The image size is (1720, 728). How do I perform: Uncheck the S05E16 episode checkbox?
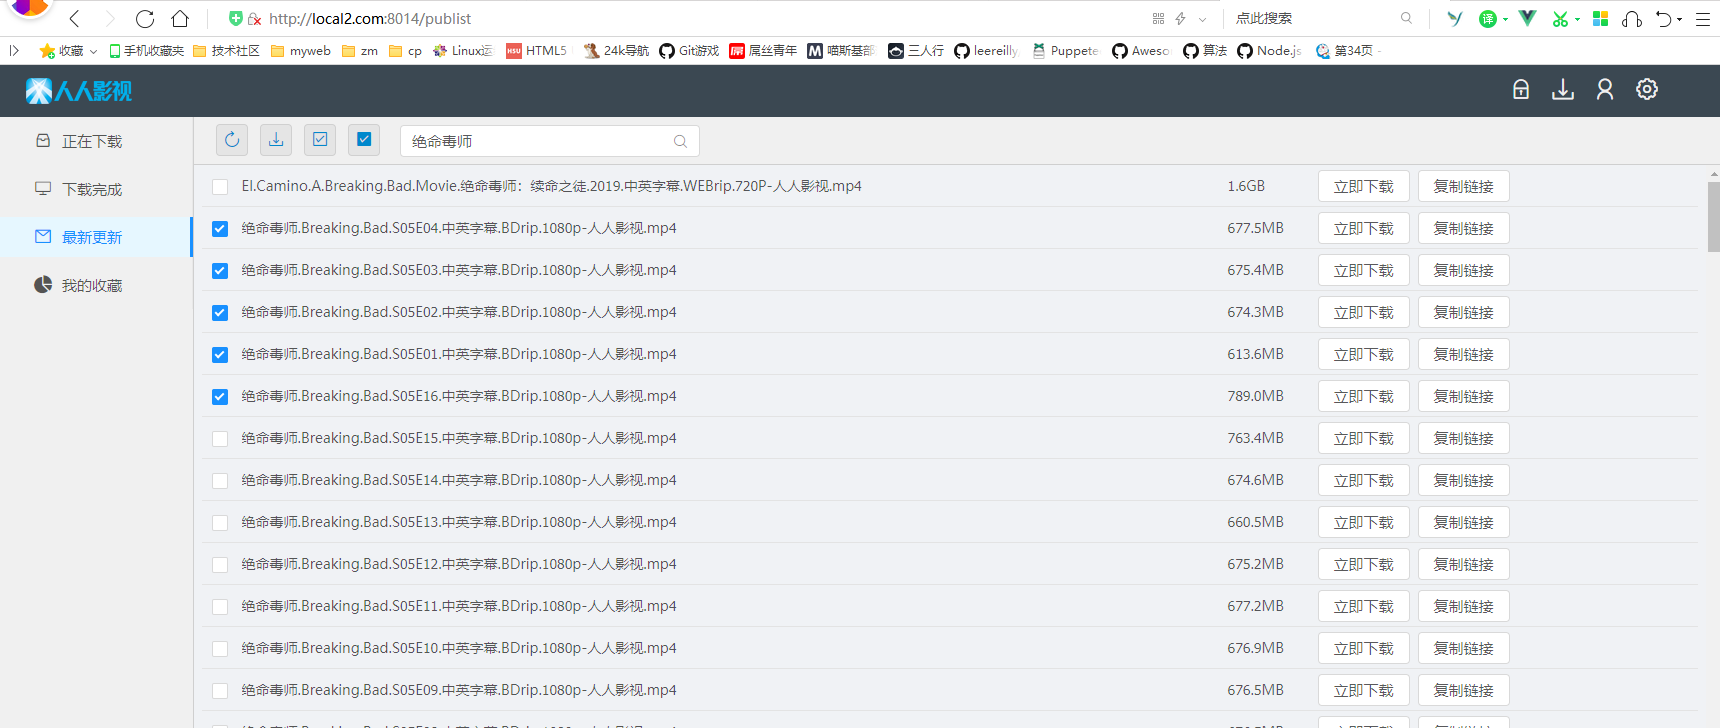[220, 397]
